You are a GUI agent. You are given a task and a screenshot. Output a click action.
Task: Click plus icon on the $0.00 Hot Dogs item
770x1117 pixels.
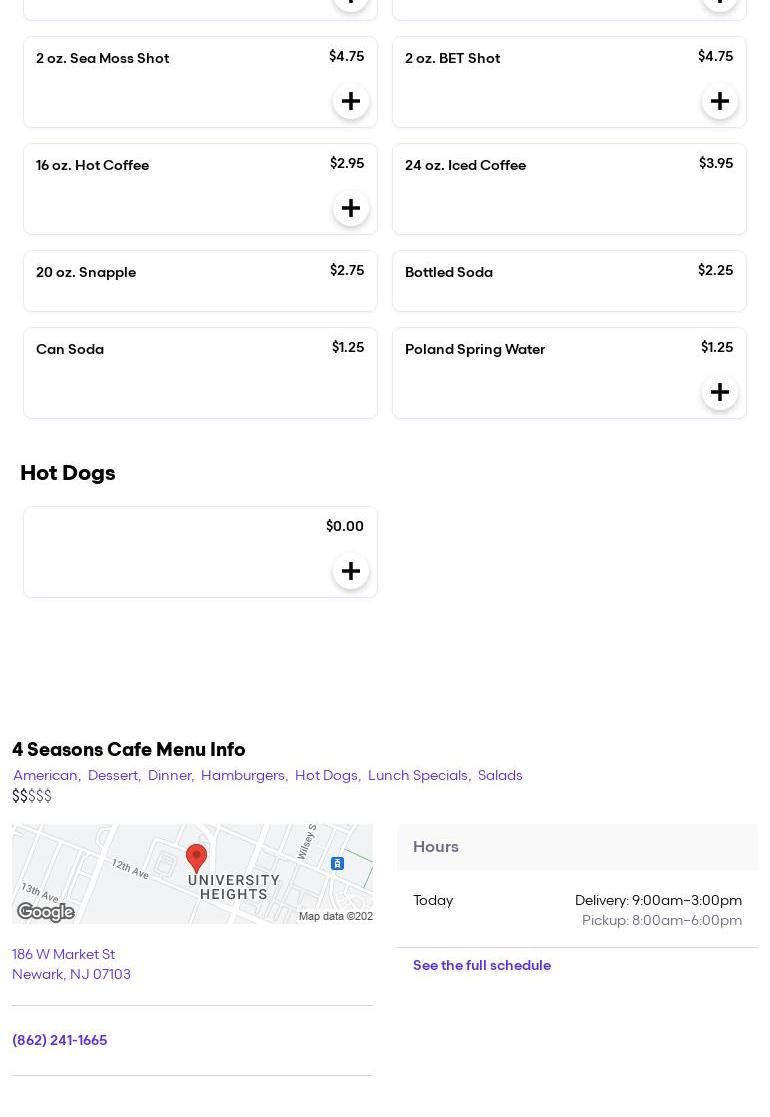pyautogui.click(x=350, y=571)
